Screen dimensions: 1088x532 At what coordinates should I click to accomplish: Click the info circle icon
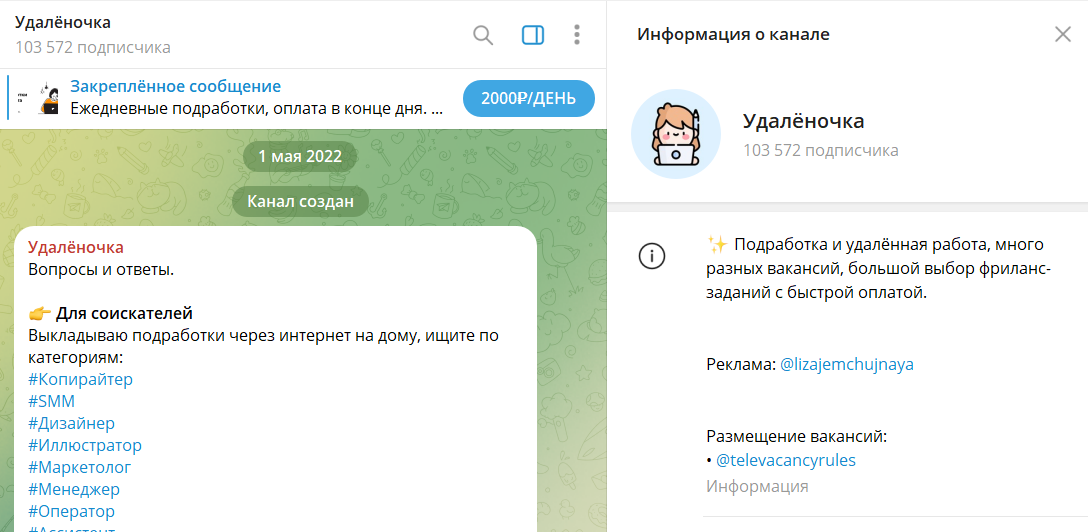coord(651,257)
